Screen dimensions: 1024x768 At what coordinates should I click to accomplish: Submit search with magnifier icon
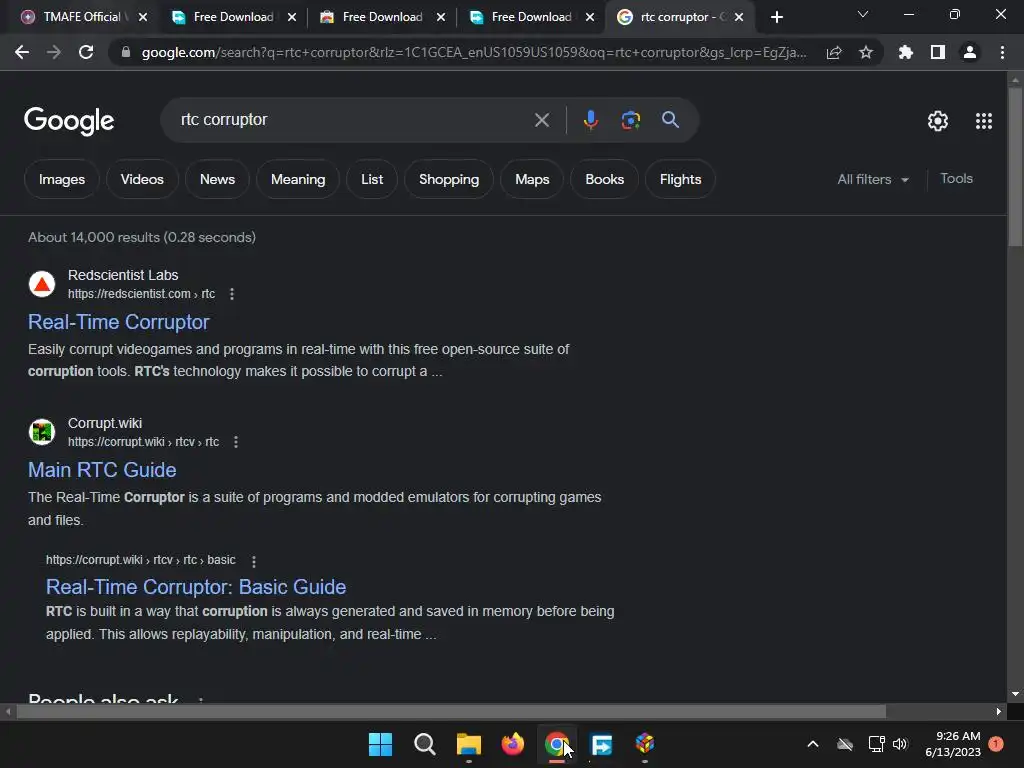click(670, 120)
